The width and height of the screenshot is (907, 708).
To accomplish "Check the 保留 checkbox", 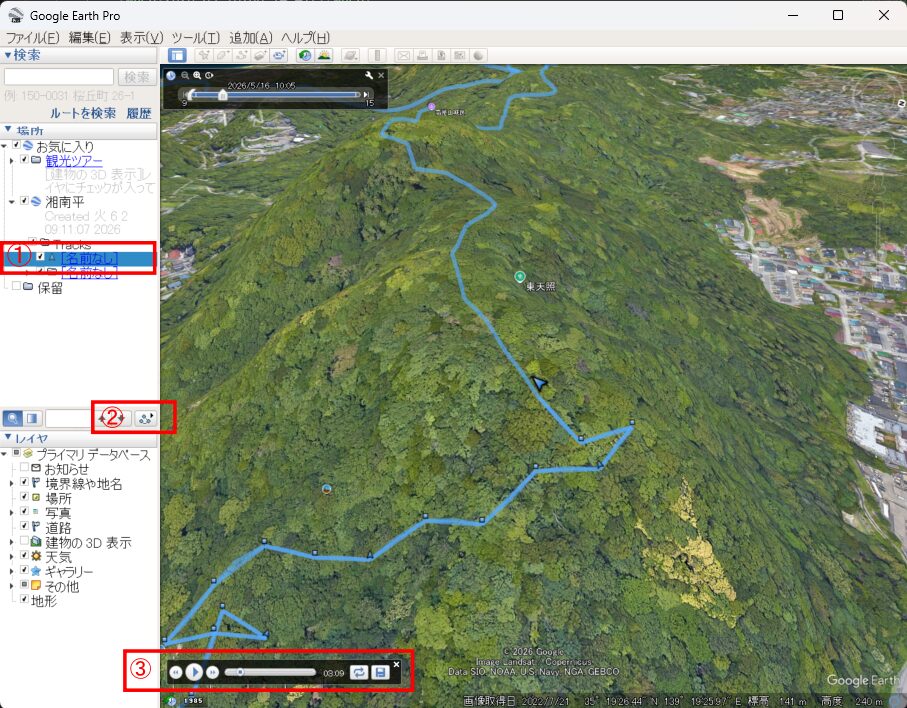I will point(17,286).
